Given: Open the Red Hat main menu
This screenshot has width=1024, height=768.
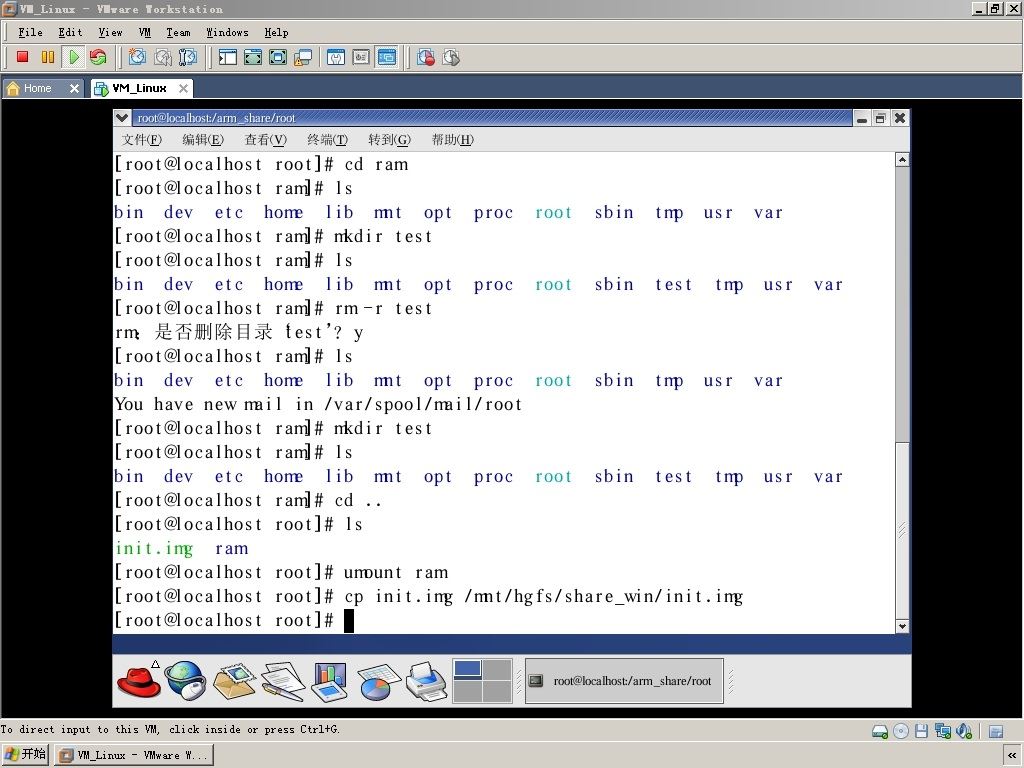Looking at the screenshot, I should point(139,680).
